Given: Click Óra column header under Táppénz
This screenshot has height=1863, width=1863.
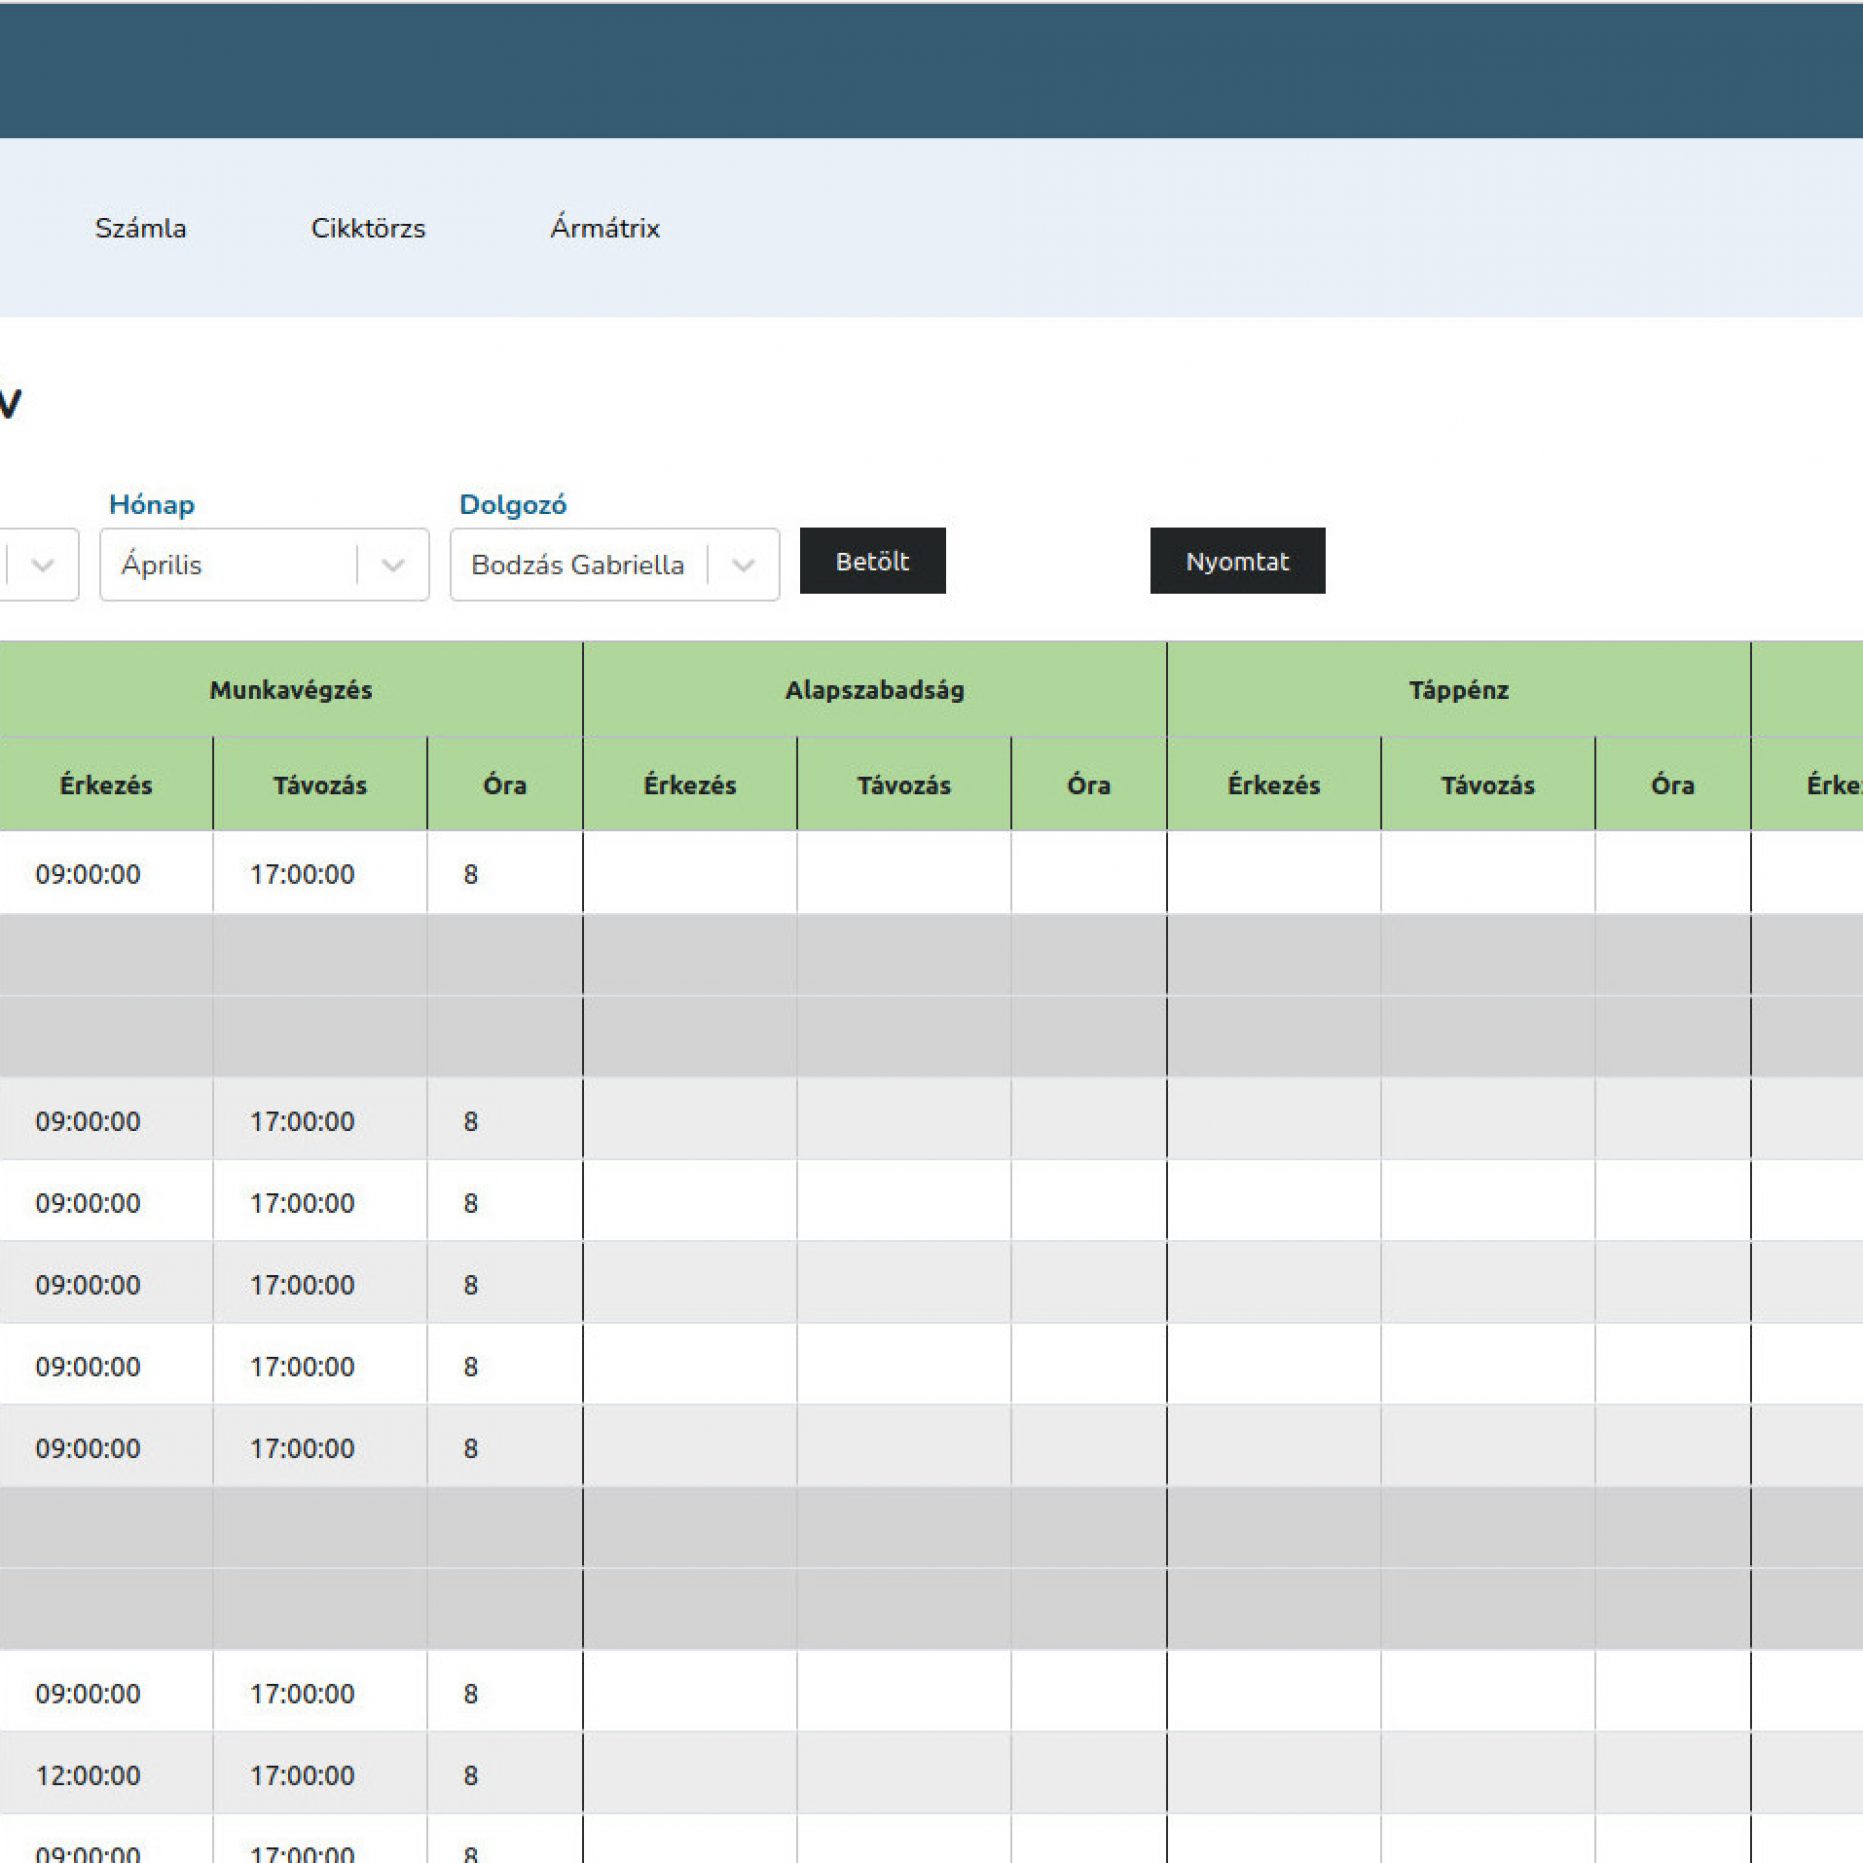Looking at the screenshot, I should click(1672, 785).
